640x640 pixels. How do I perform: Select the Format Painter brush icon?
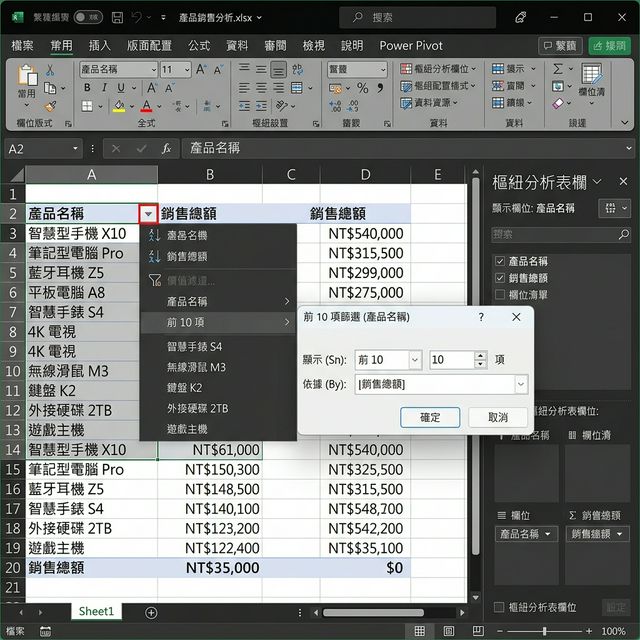[50, 106]
